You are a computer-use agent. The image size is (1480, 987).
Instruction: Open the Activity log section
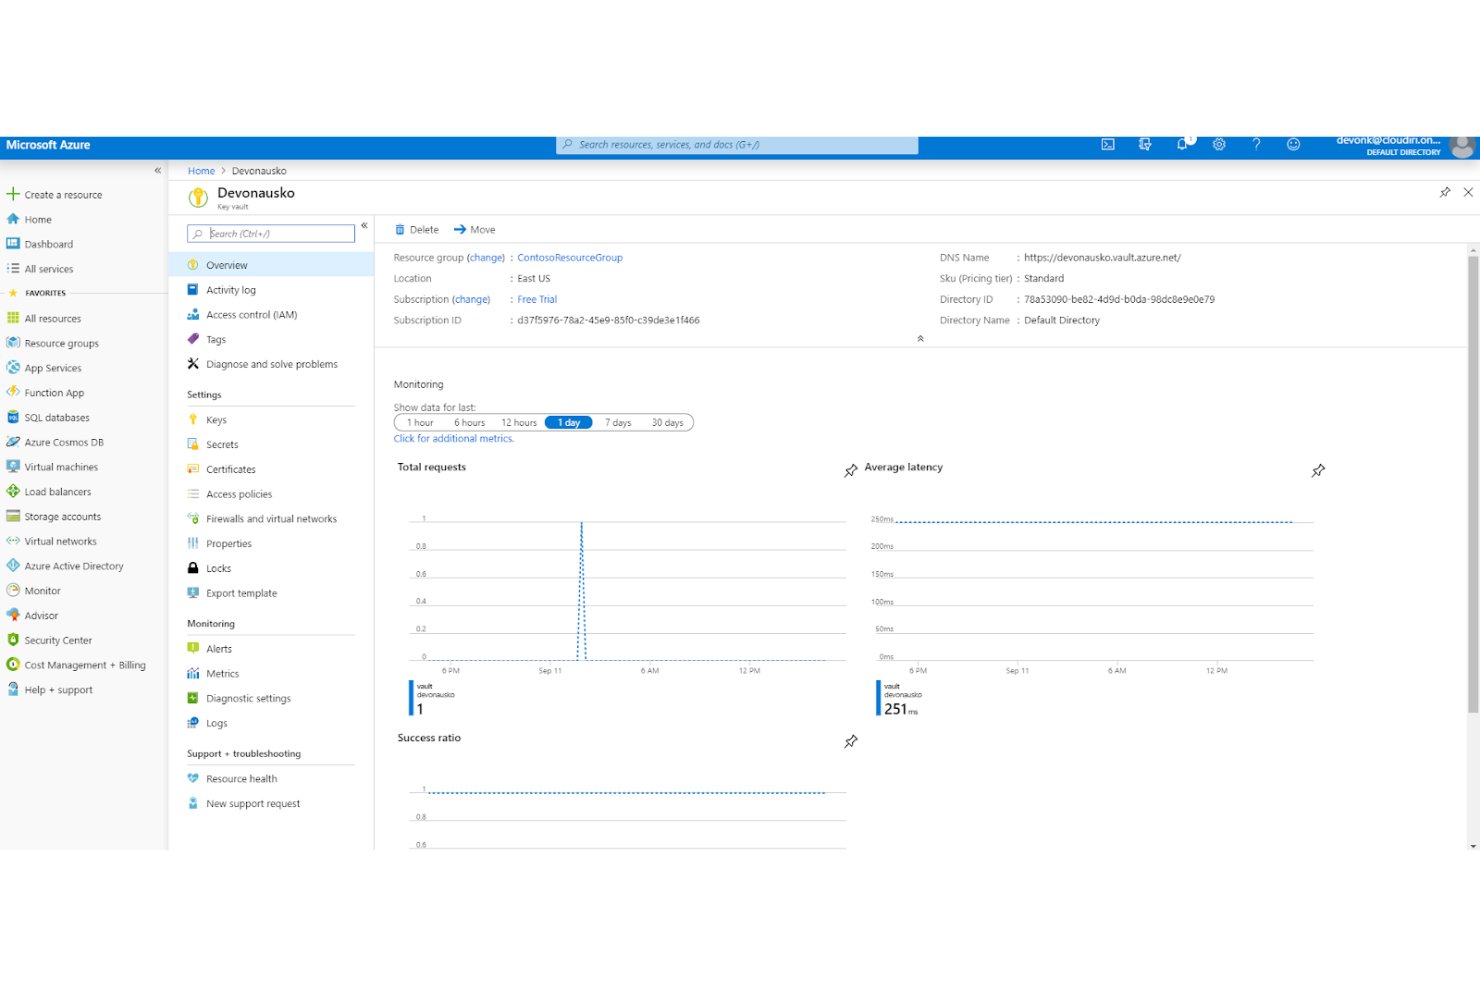[x=230, y=289]
